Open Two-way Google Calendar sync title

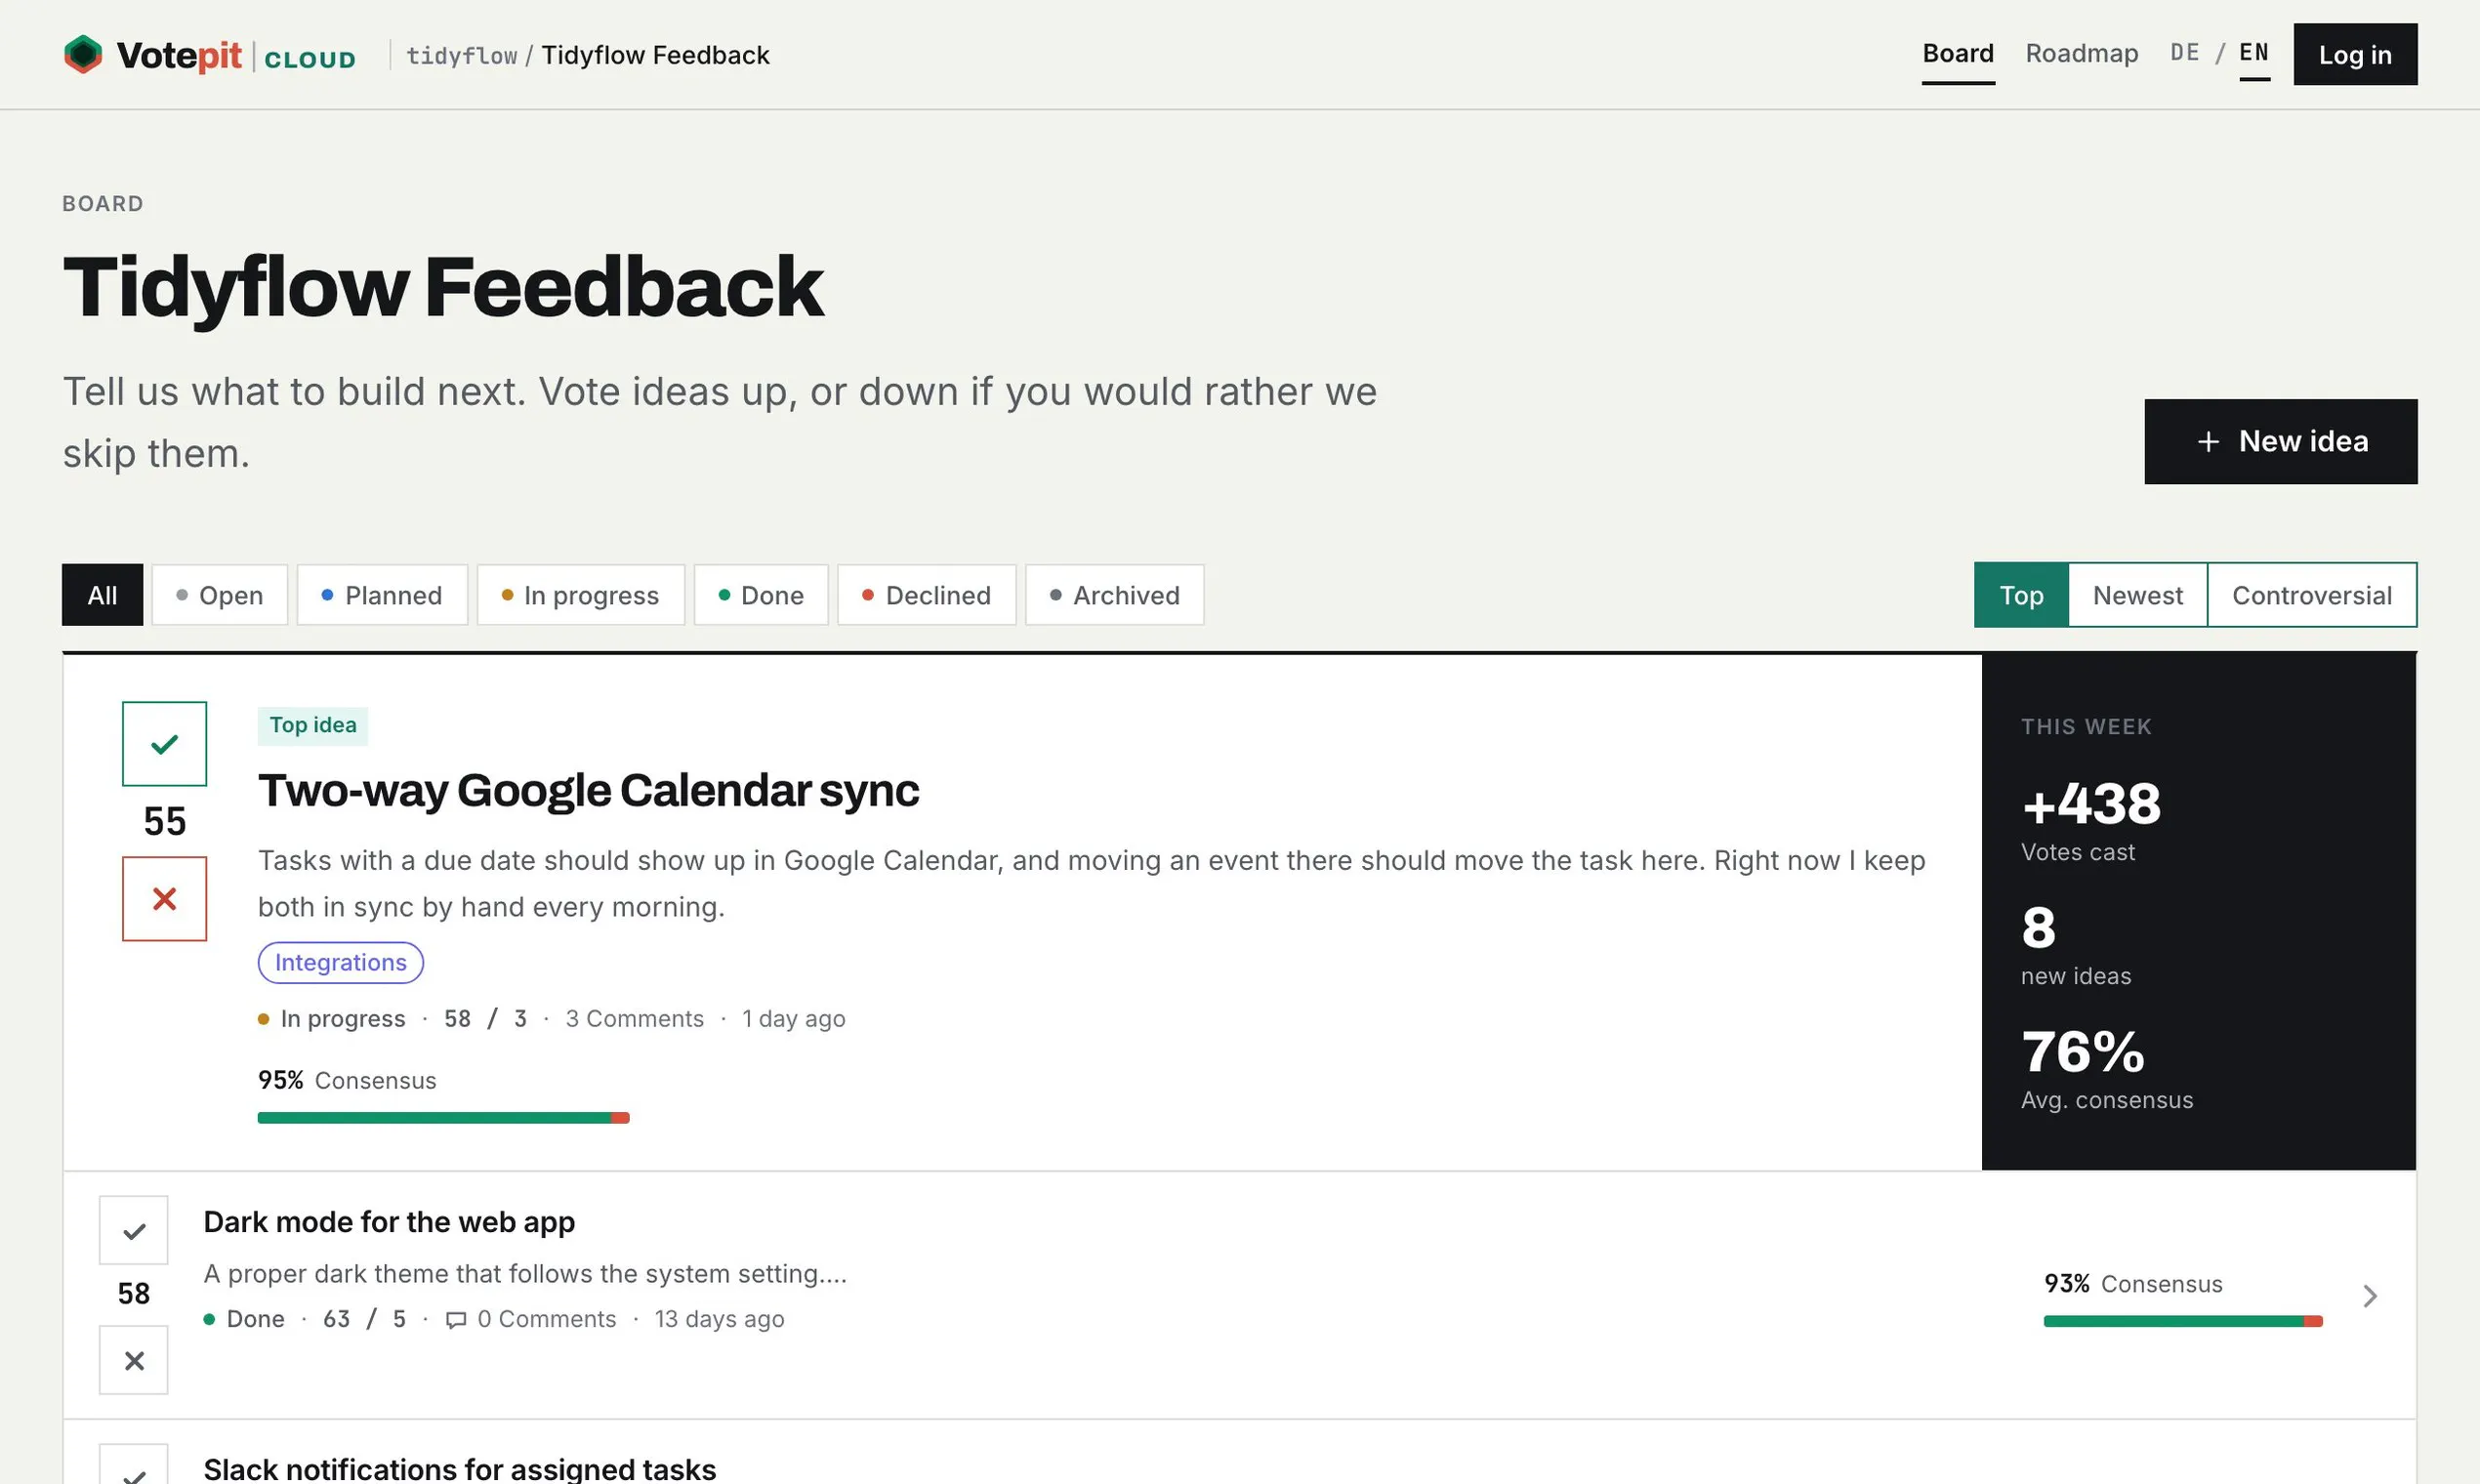[x=588, y=790]
